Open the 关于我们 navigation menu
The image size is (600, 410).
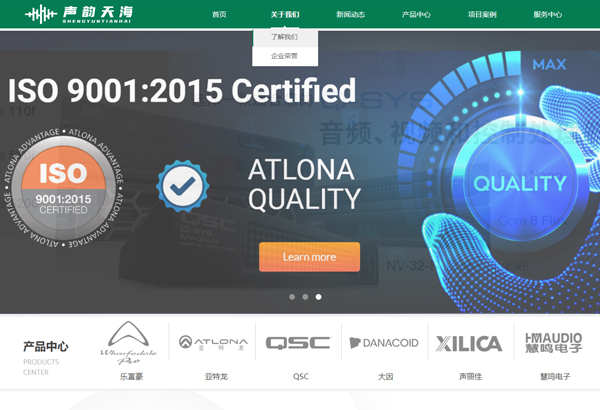(x=285, y=15)
